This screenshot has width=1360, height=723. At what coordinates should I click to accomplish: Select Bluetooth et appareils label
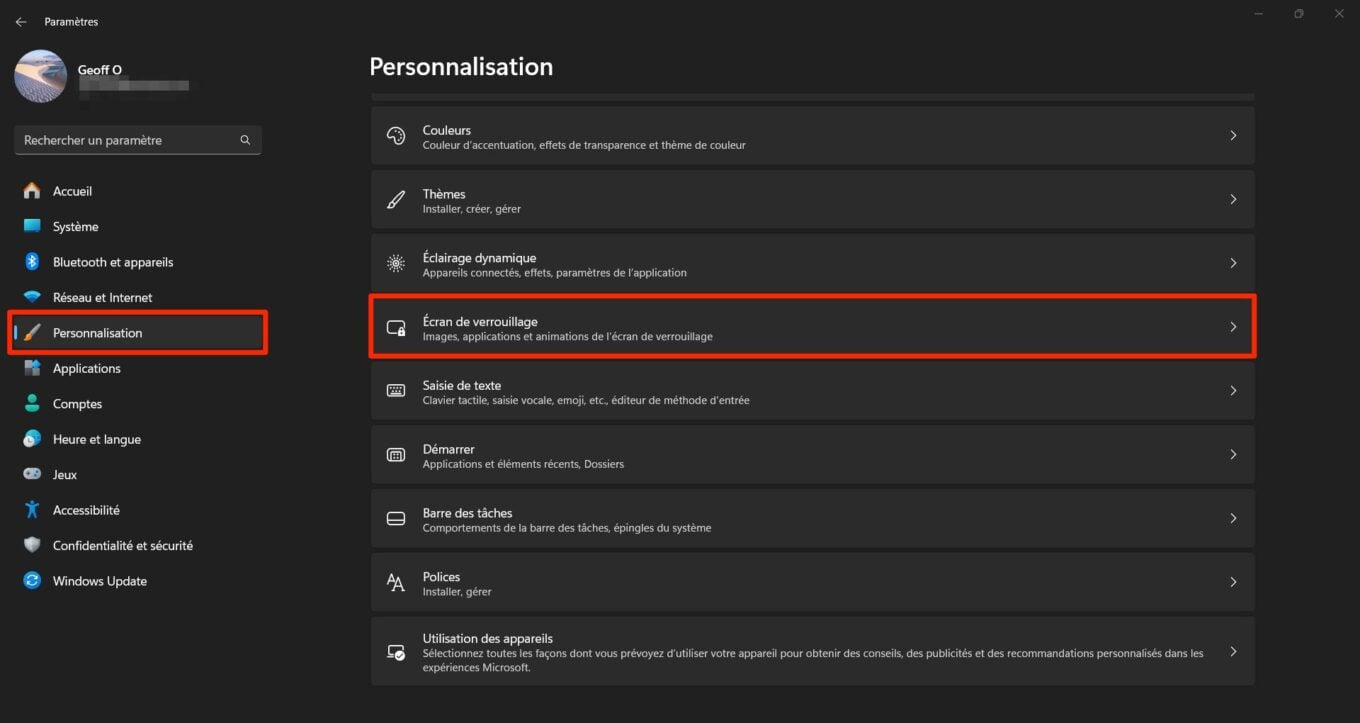113,262
